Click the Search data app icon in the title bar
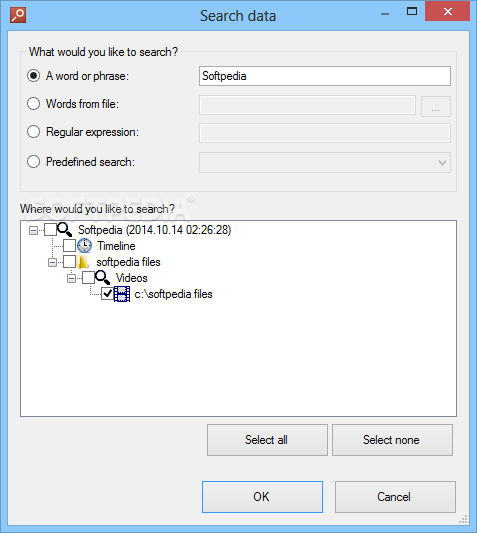The width and height of the screenshot is (477, 533). (18, 15)
